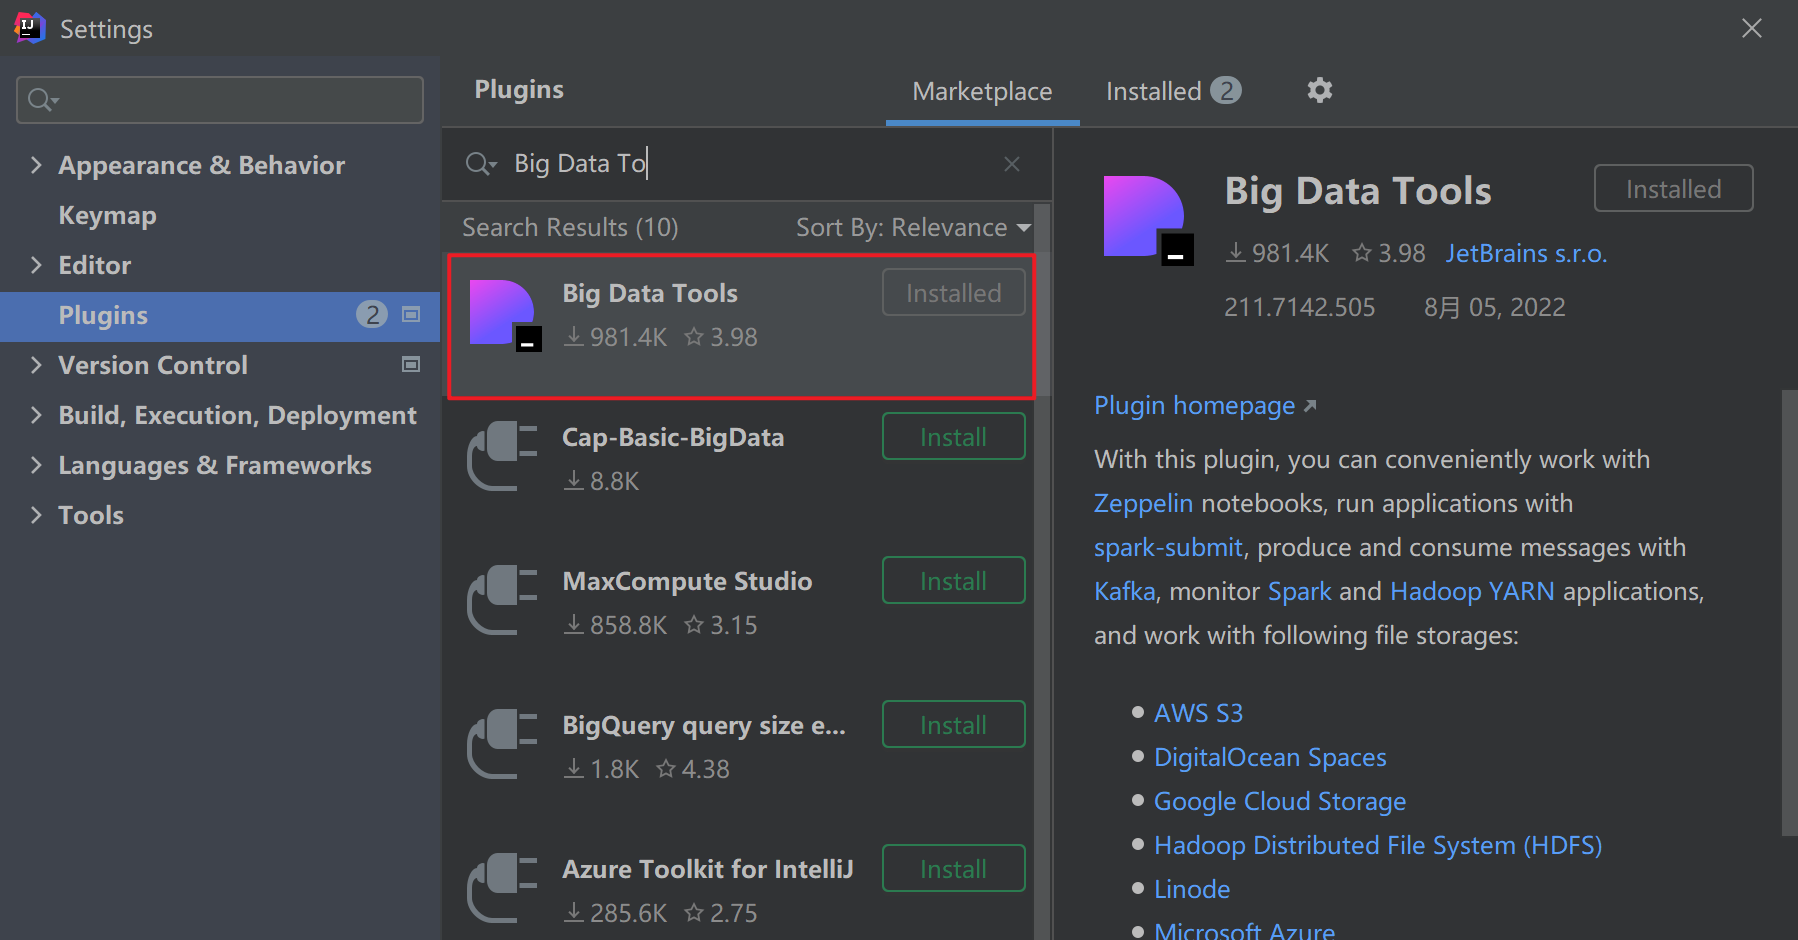Click the Plugins badge showing 2
This screenshot has width=1798, height=940.
[x=372, y=315]
